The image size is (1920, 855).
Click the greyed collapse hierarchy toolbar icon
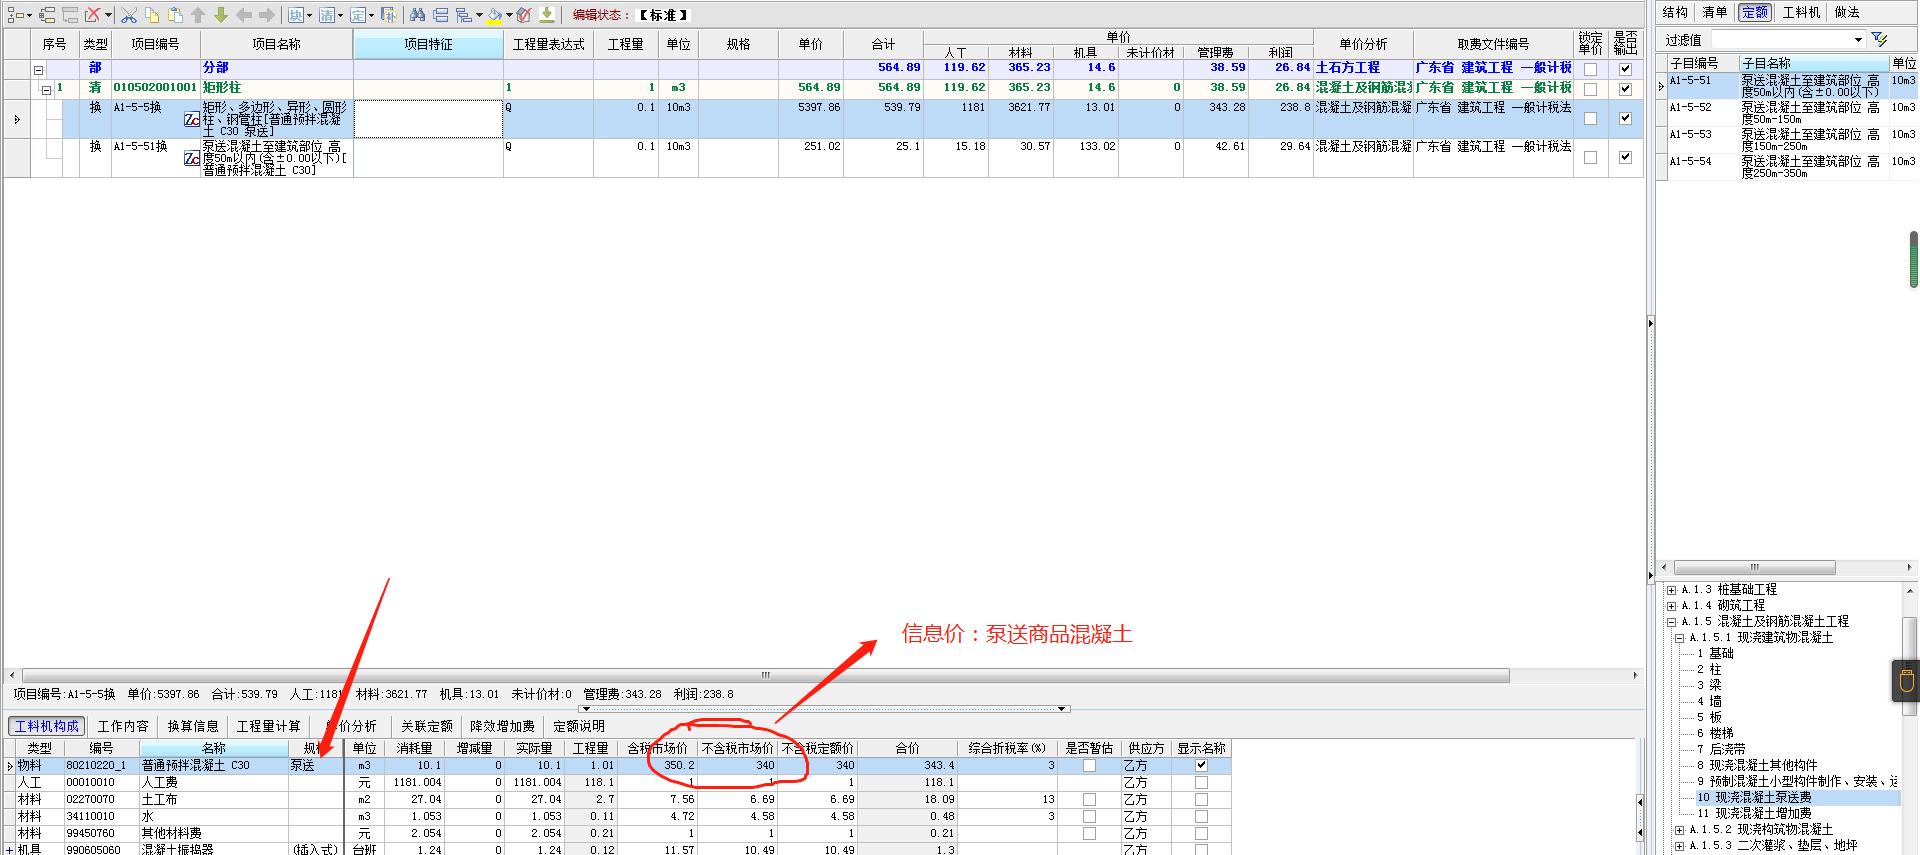click(x=70, y=15)
